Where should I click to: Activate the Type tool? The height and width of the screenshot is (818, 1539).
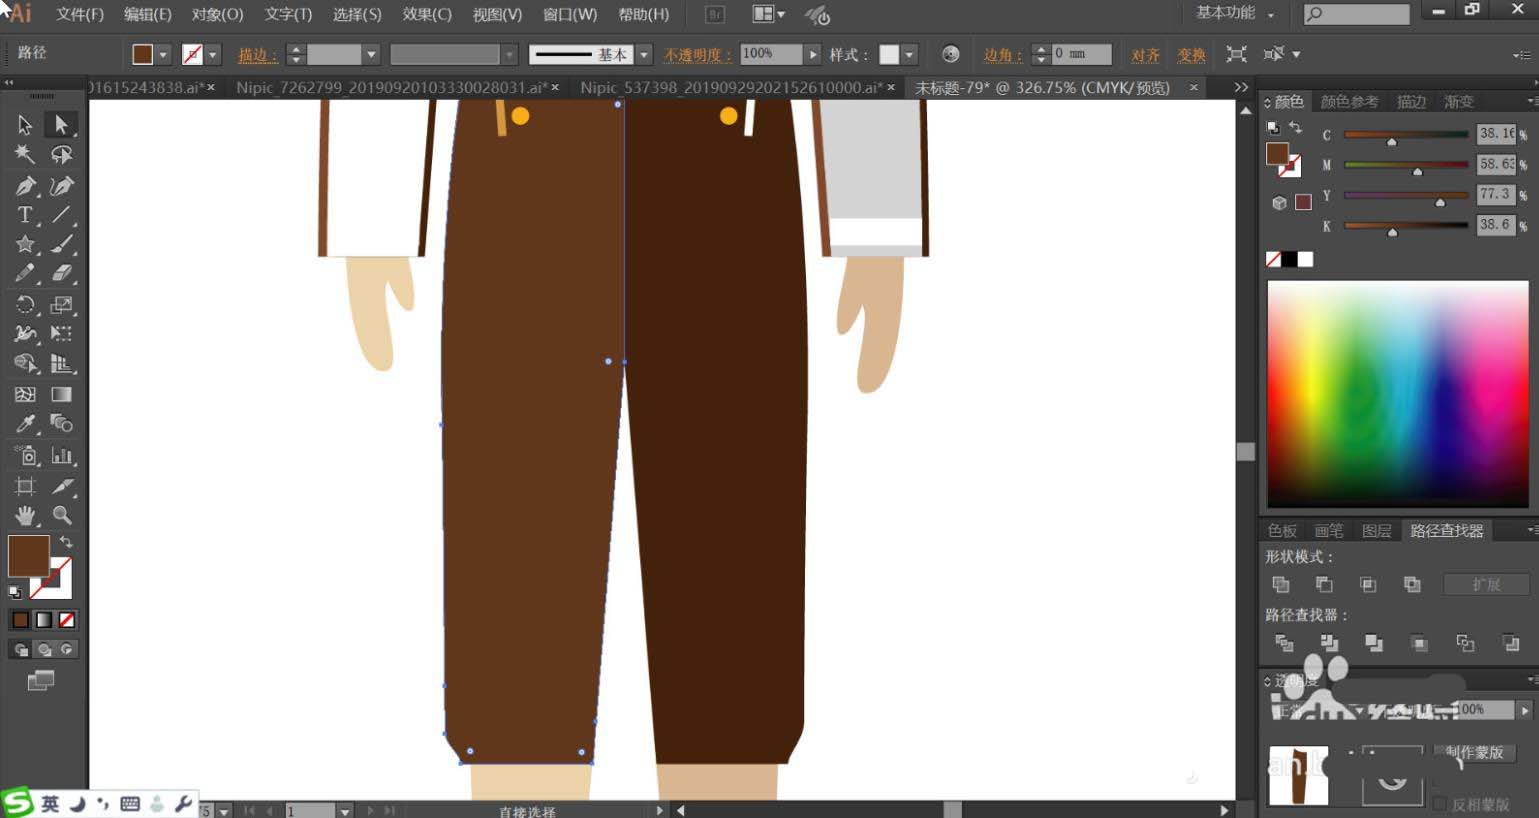(25, 215)
